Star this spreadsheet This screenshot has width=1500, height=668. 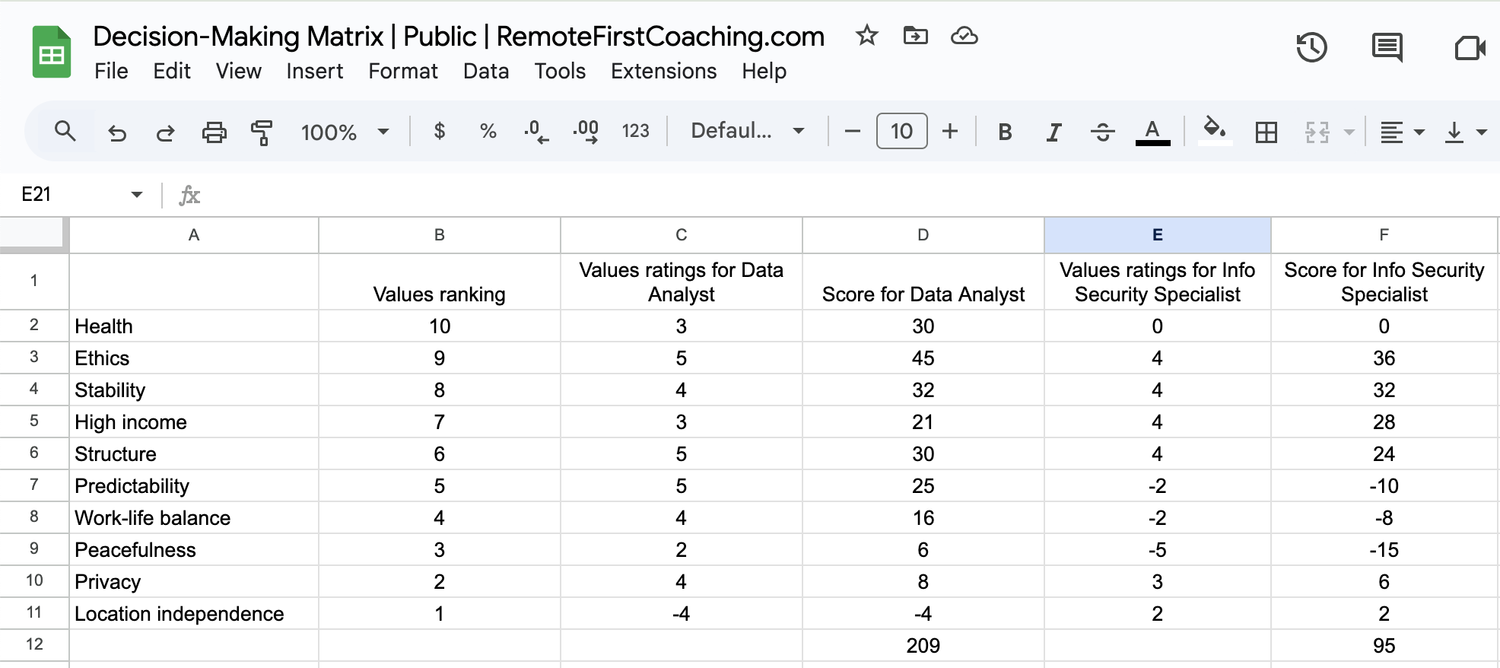[866, 35]
